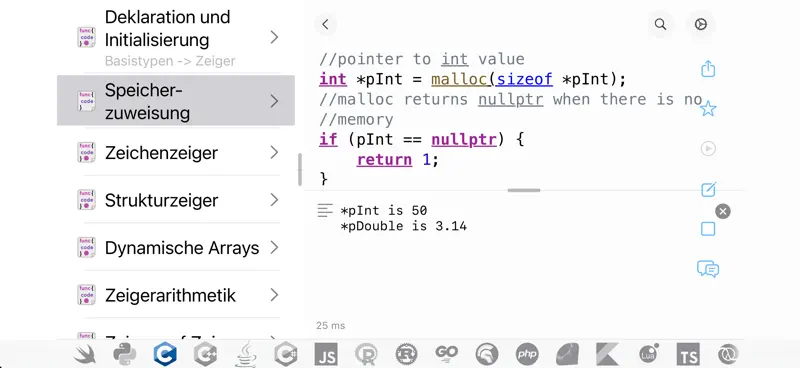Click code icon beside Zeichenzeiger
The height and width of the screenshot is (368, 800).
86,152
